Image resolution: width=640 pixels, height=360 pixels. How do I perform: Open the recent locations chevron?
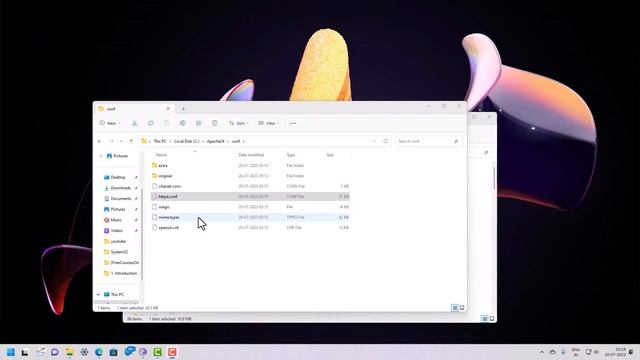(x=121, y=141)
